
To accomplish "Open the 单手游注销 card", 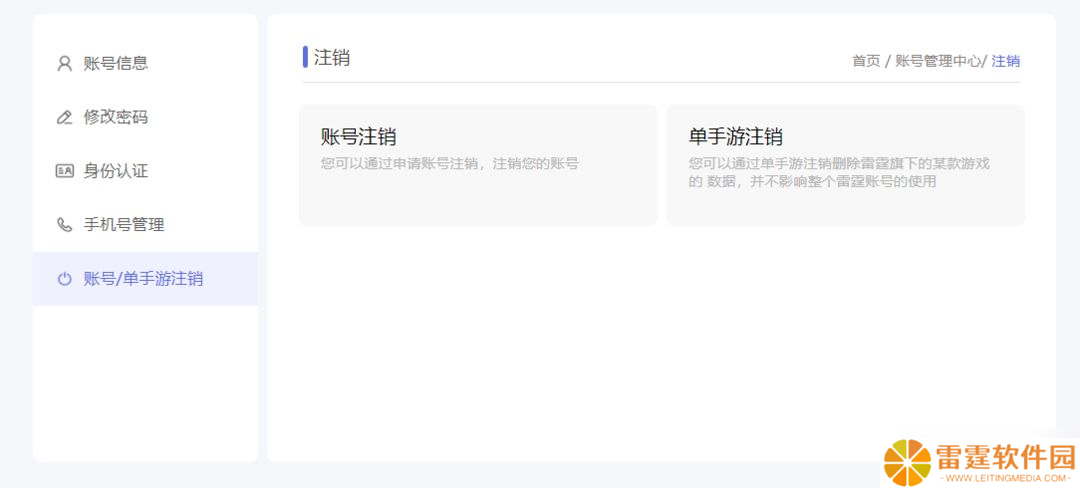I will click(x=846, y=165).
